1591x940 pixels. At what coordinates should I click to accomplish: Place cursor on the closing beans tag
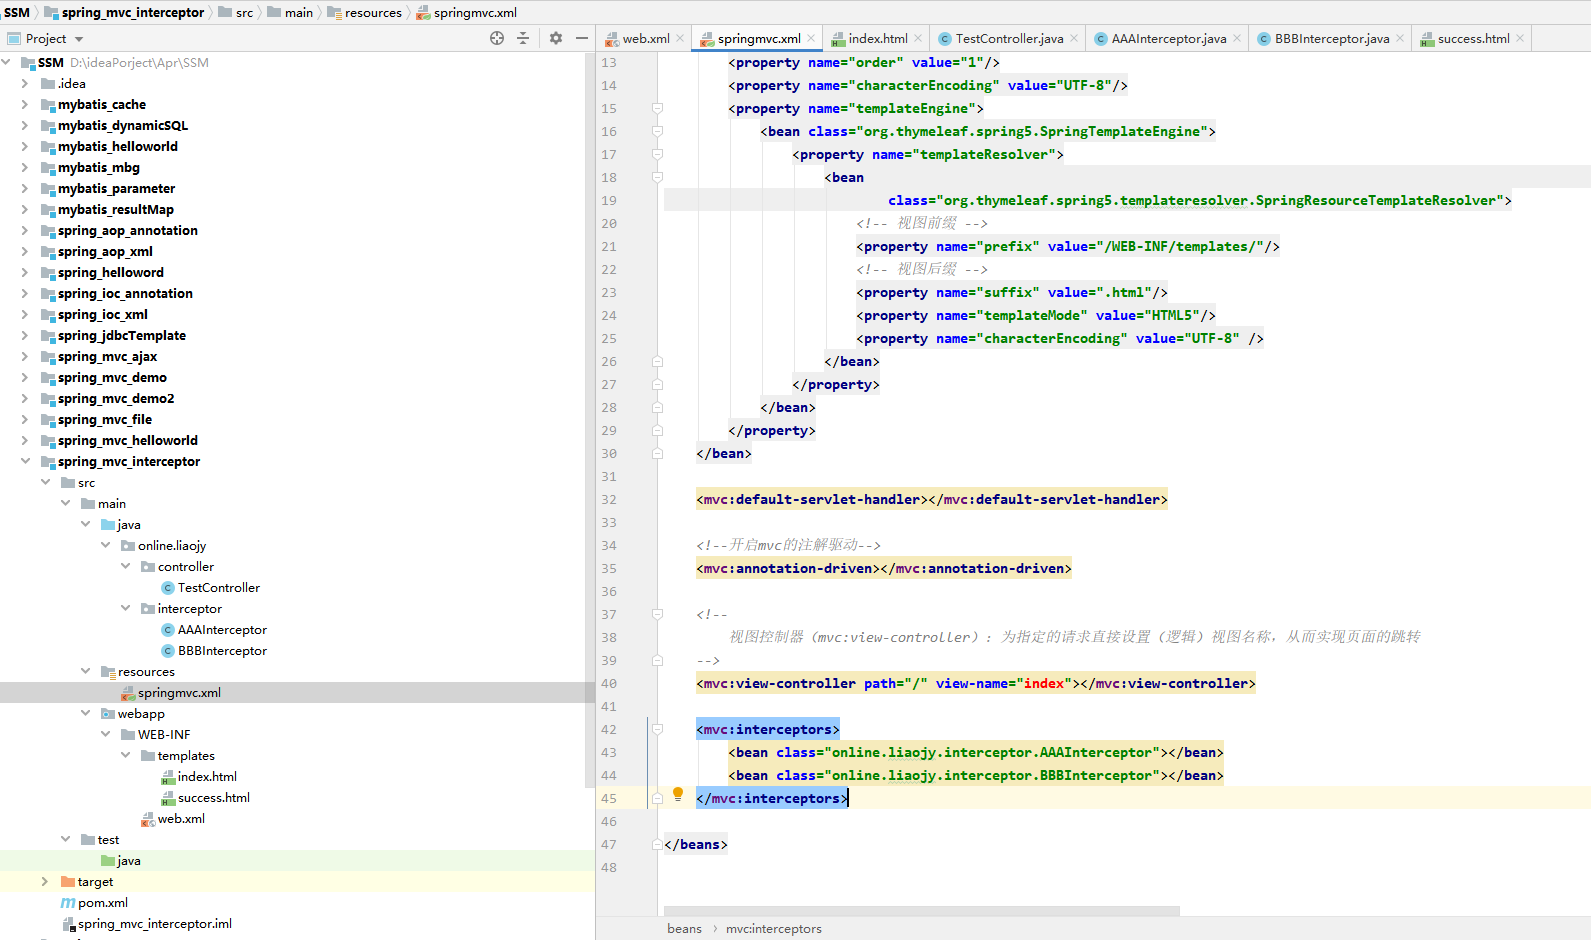[x=696, y=845]
